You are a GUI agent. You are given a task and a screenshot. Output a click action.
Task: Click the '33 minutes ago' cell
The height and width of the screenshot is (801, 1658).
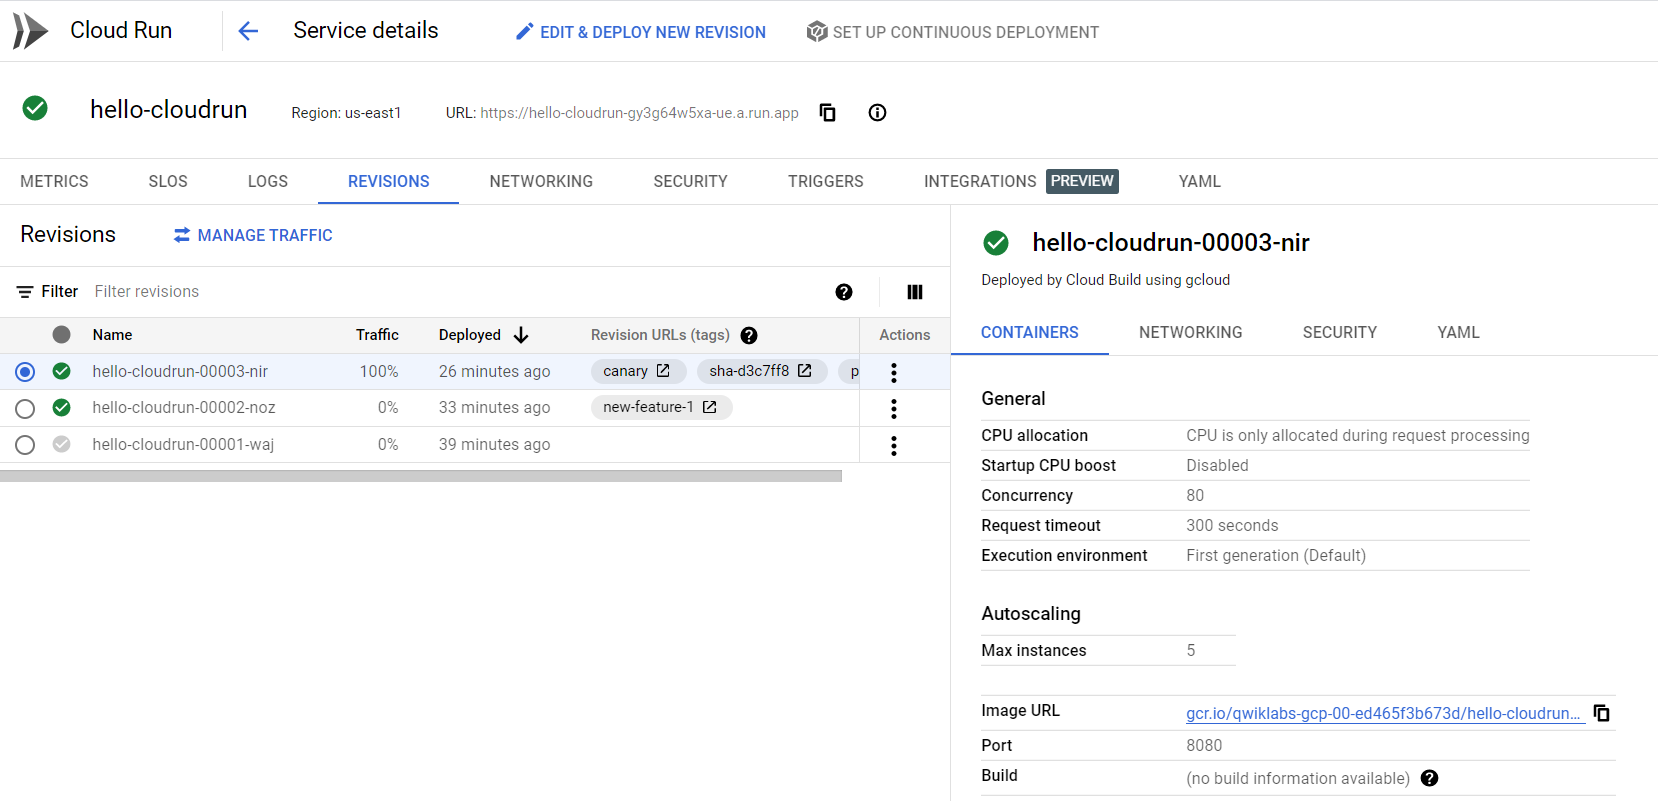pyautogui.click(x=494, y=407)
